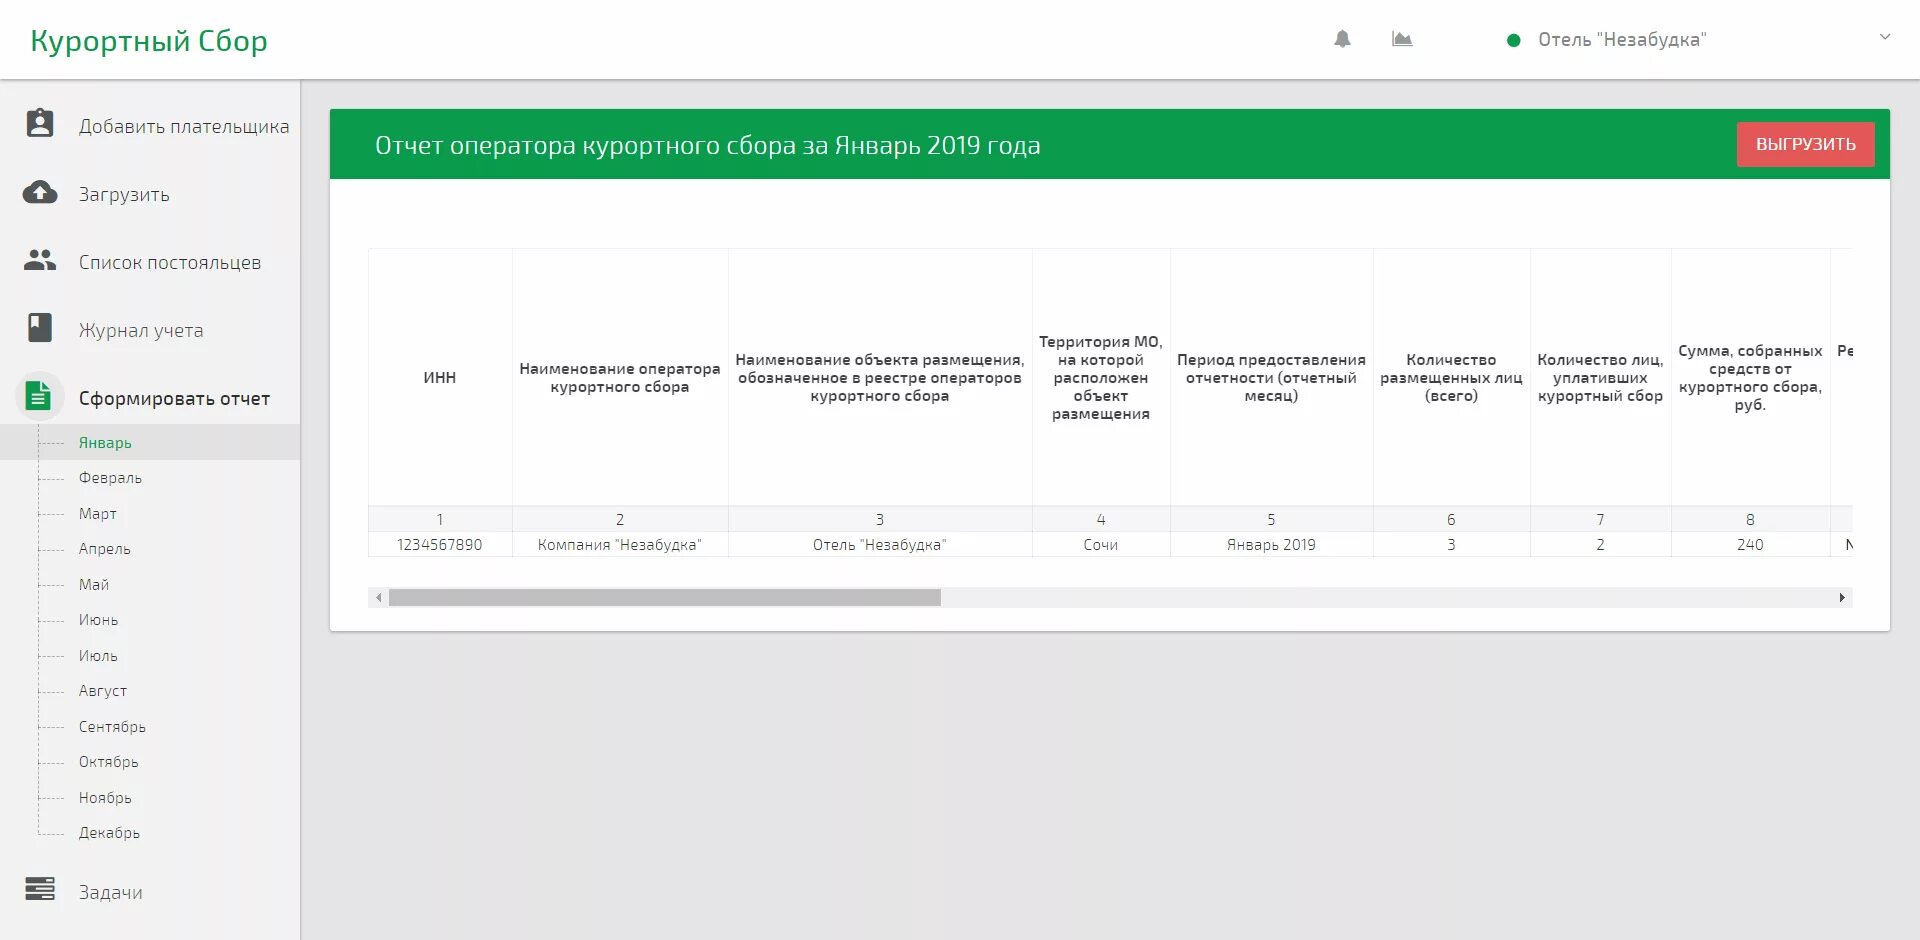Click Компания "Незабудка" cell
The width and height of the screenshot is (1920, 940).
(620, 544)
